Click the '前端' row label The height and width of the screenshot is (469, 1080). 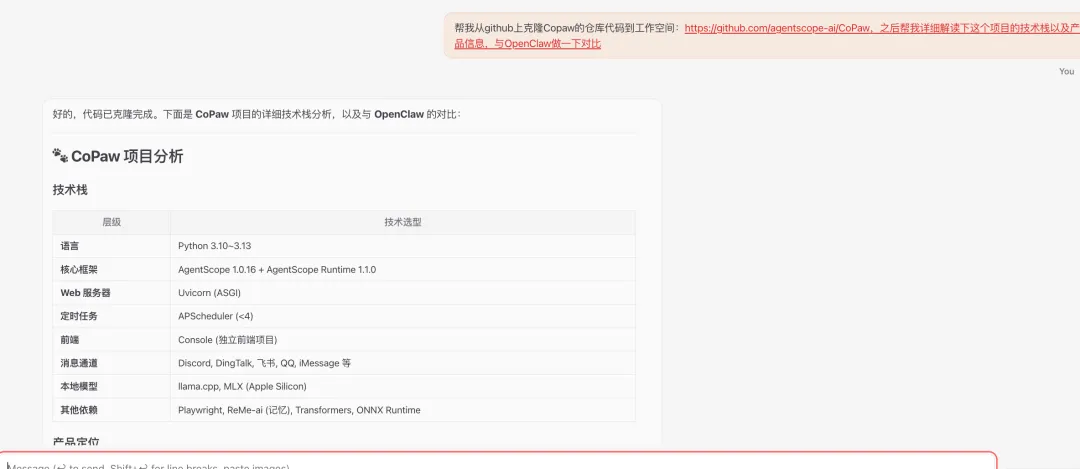click(x=69, y=340)
